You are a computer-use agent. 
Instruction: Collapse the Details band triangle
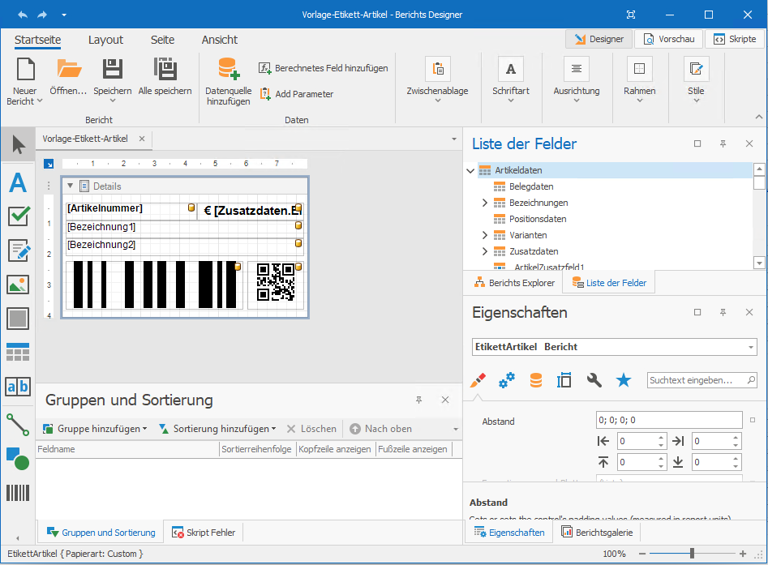[x=70, y=186]
